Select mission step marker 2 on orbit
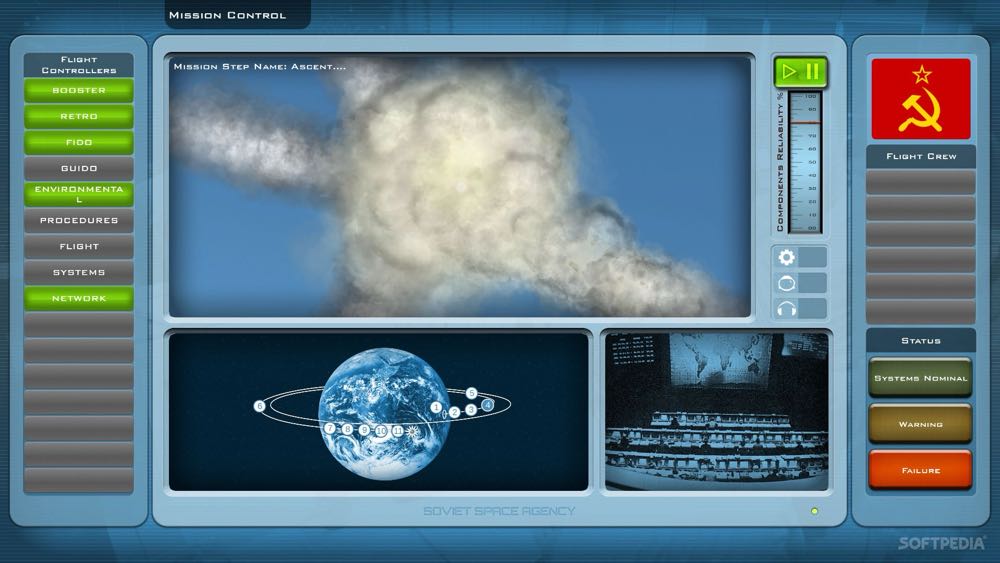Image resolution: width=1000 pixels, height=563 pixels. [x=454, y=412]
